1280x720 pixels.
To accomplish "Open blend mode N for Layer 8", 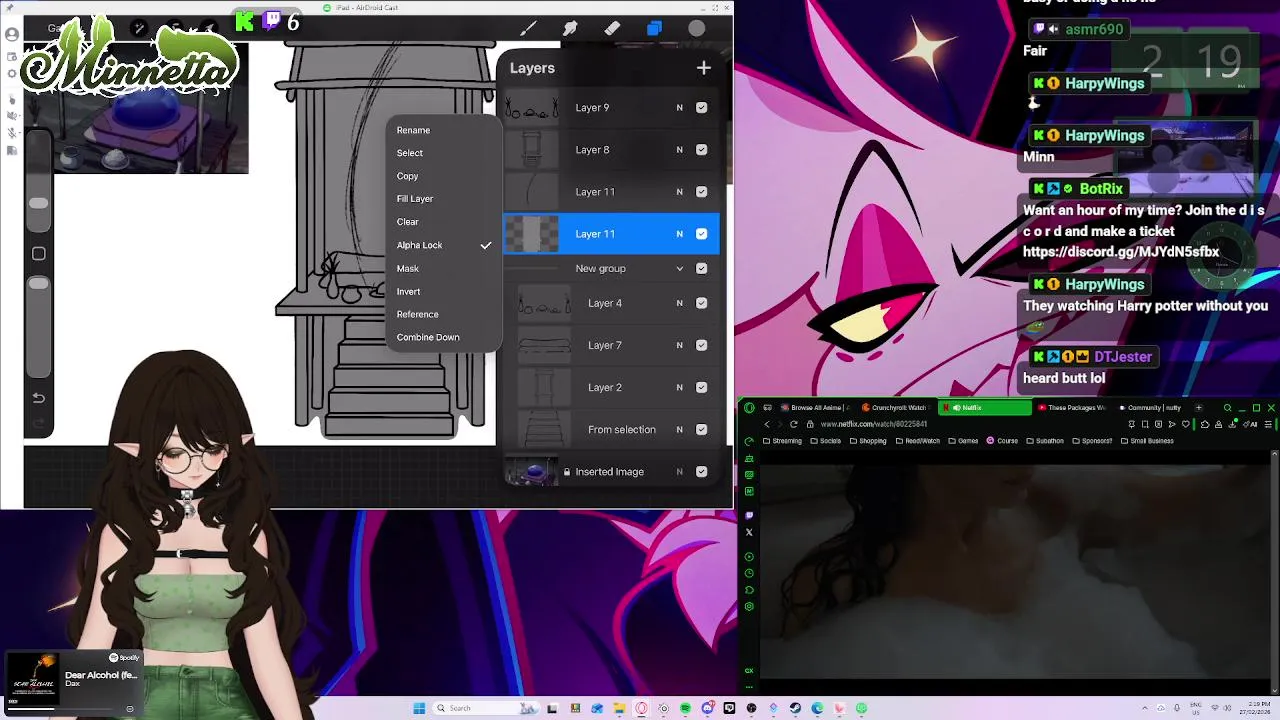I will [679, 150].
